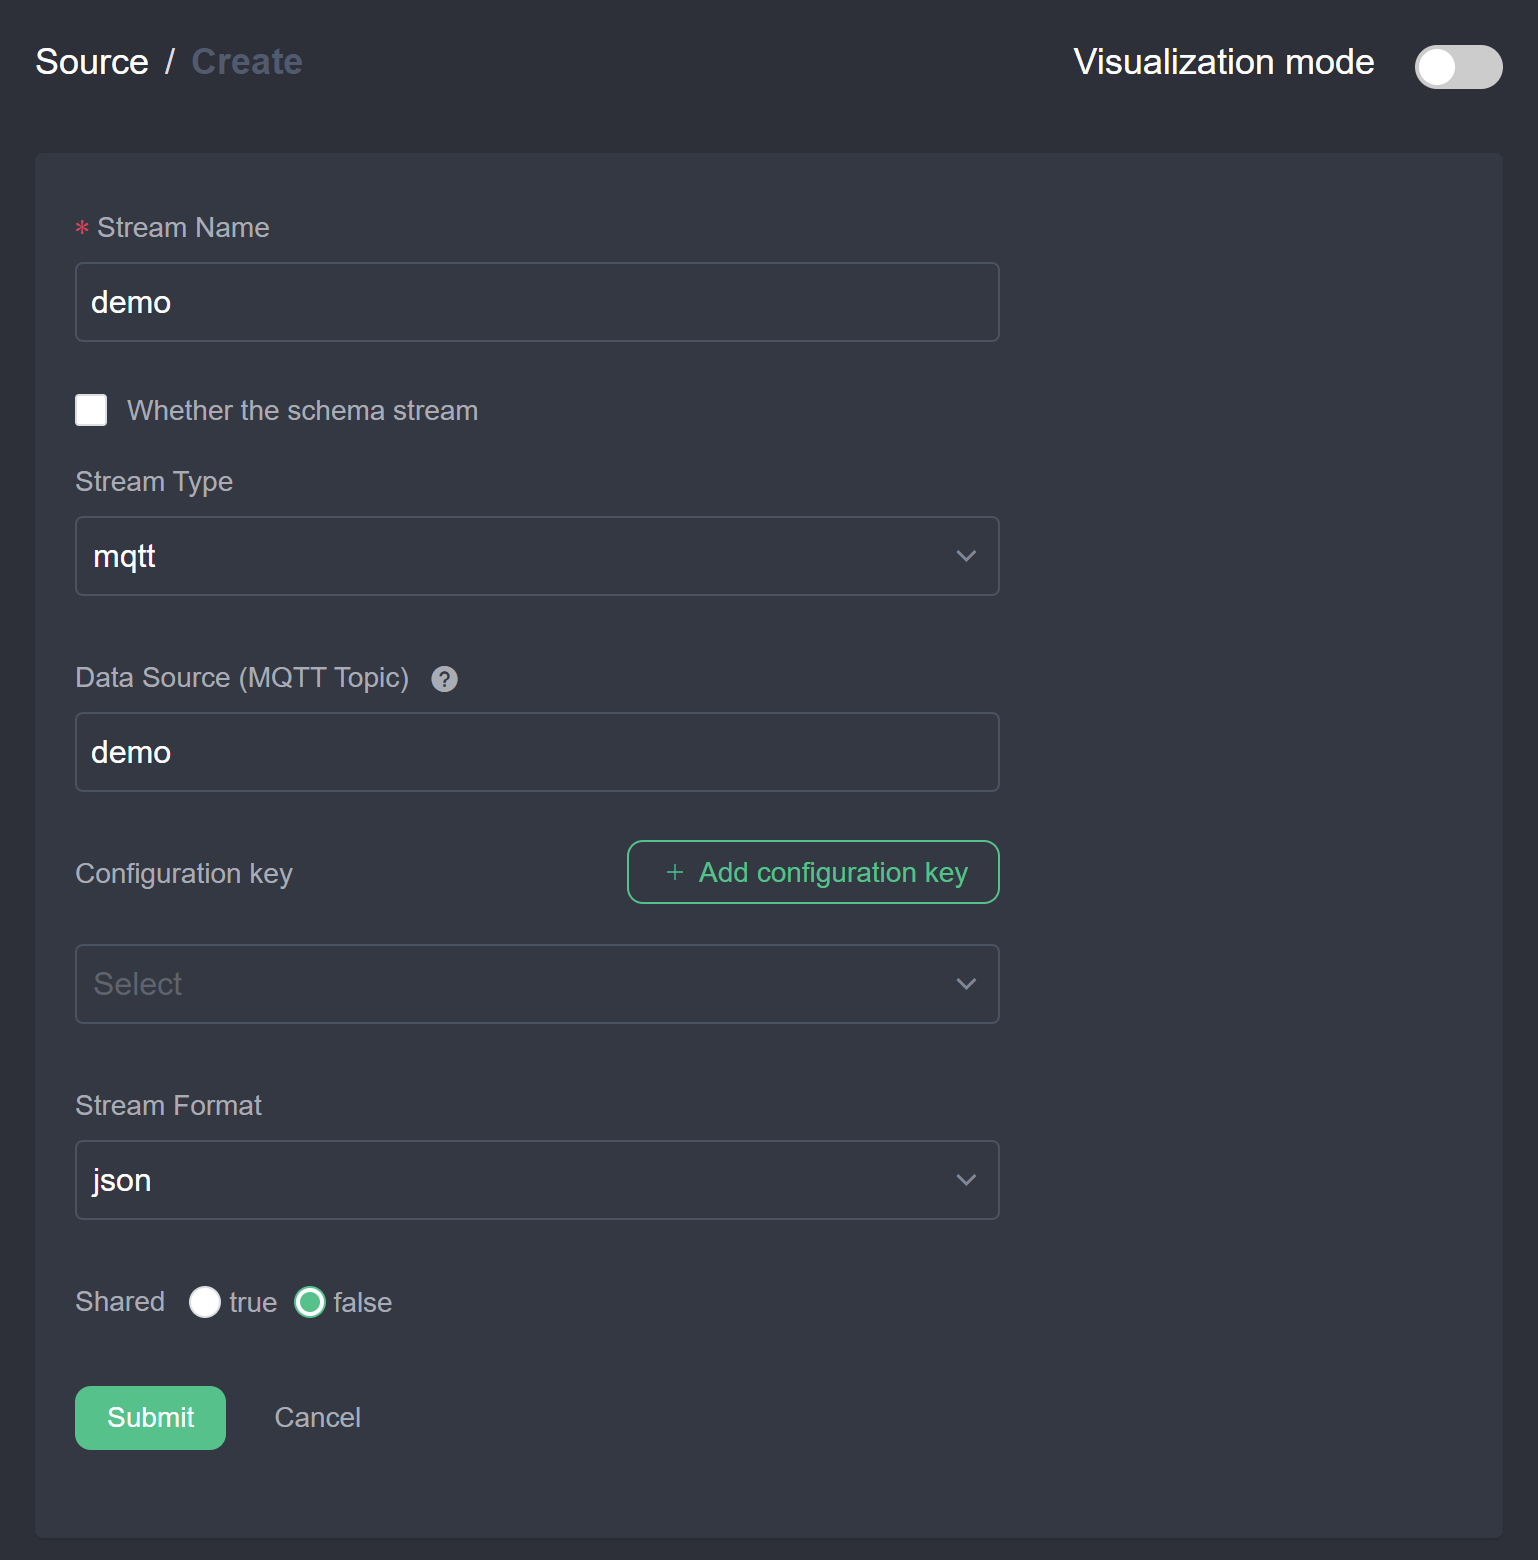Enable the Visualization mode switch
Image resolution: width=1538 pixels, height=1560 pixels.
point(1457,67)
